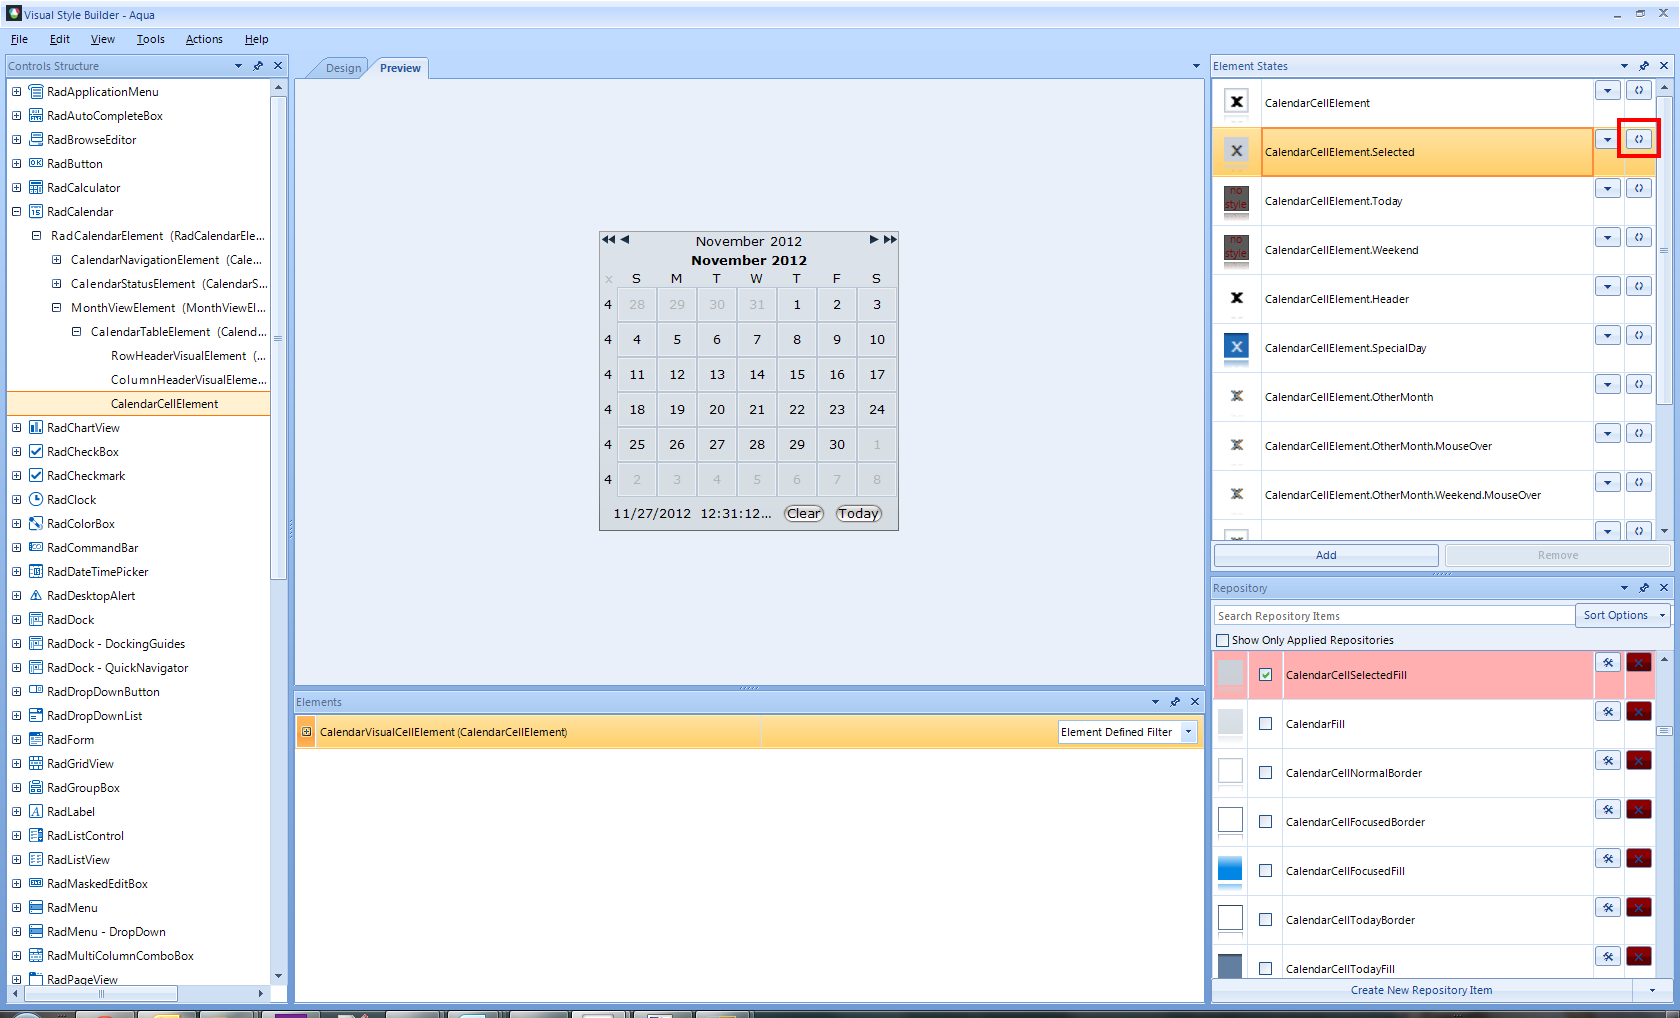The image size is (1680, 1018).
Task: Edit the CalendarFill repository item
Action: [x=1607, y=711]
